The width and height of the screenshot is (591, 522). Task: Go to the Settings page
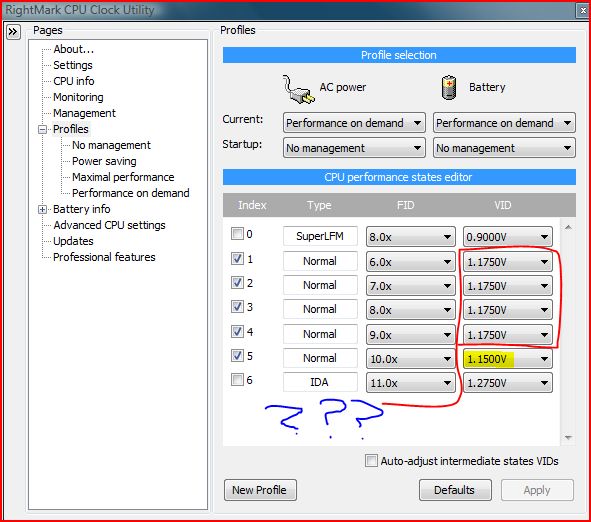pyautogui.click(x=73, y=65)
